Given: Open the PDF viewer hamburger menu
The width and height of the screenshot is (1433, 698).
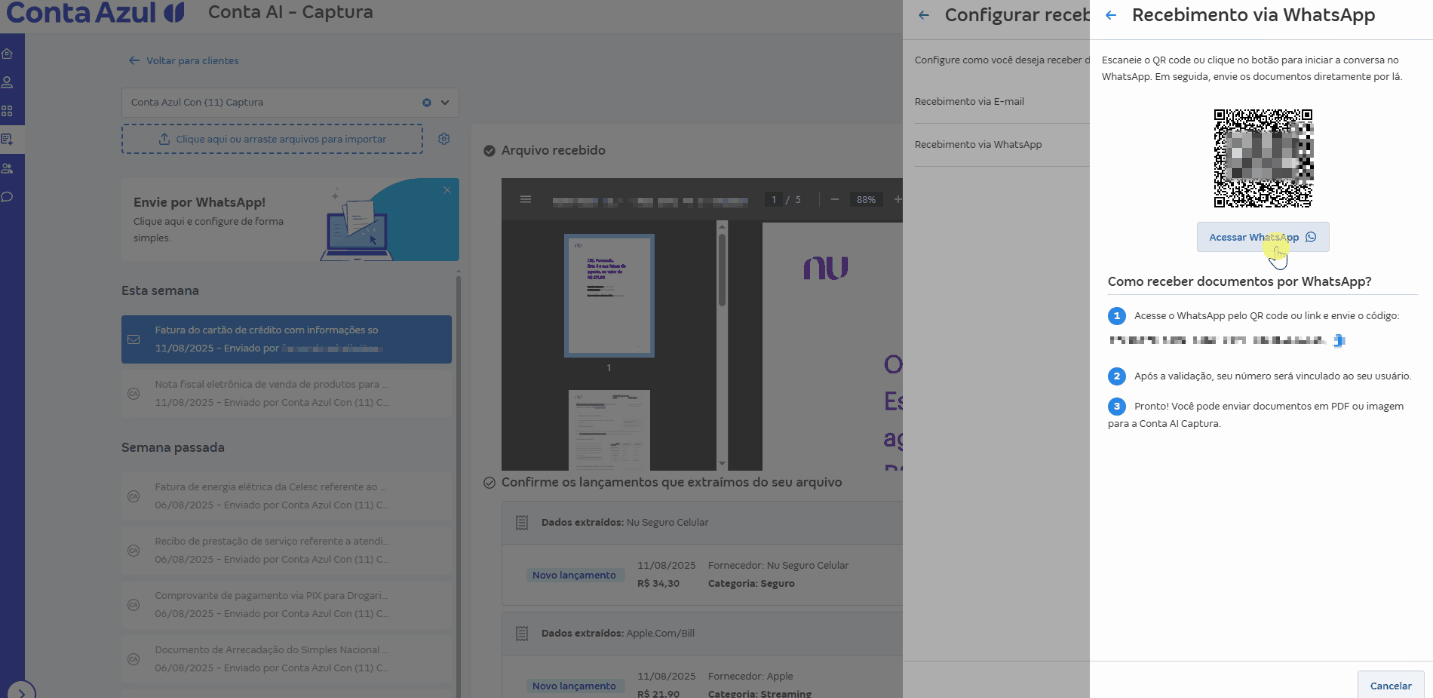Looking at the screenshot, I should tap(524, 199).
